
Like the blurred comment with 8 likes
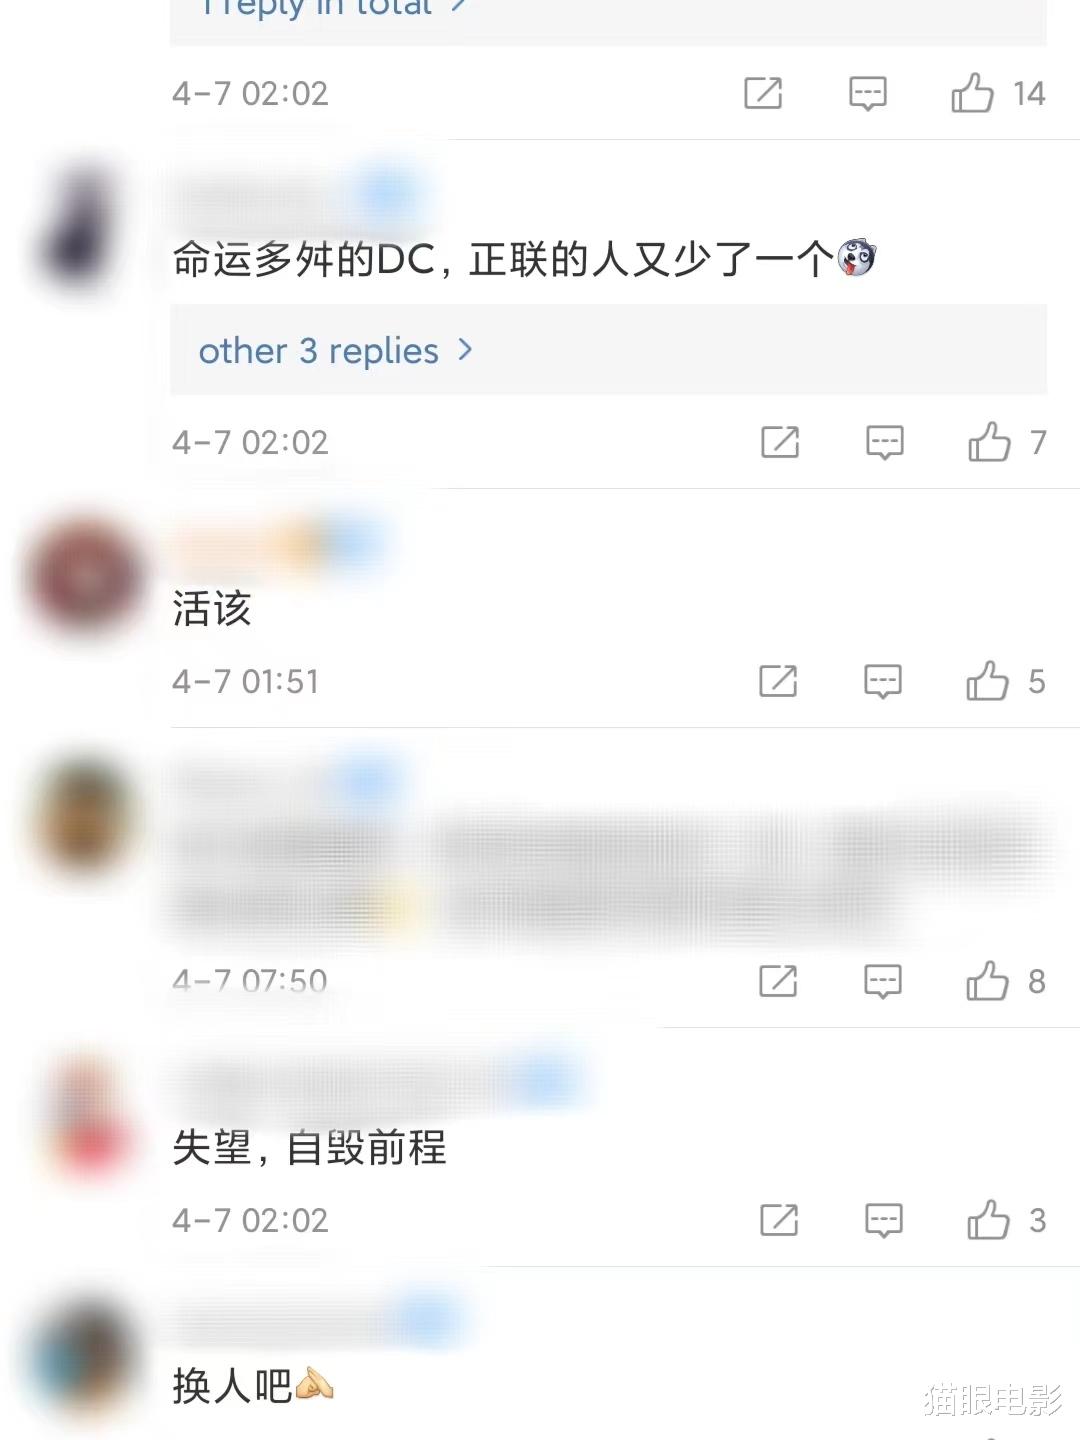click(987, 981)
